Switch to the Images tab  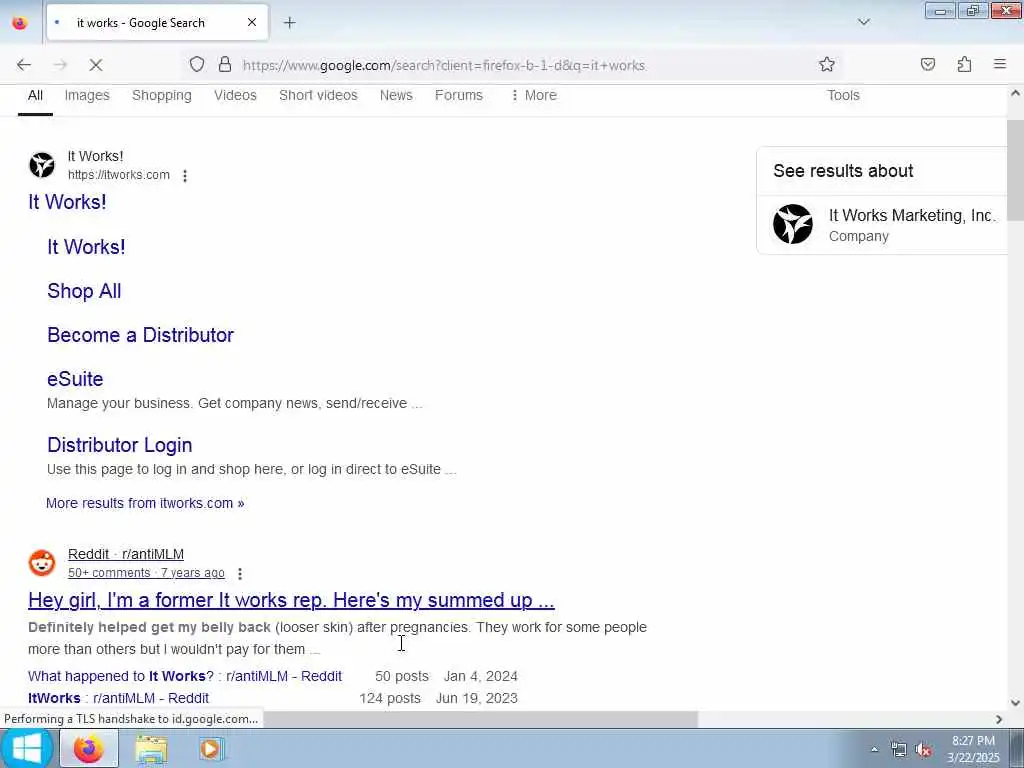pyautogui.click(x=87, y=95)
